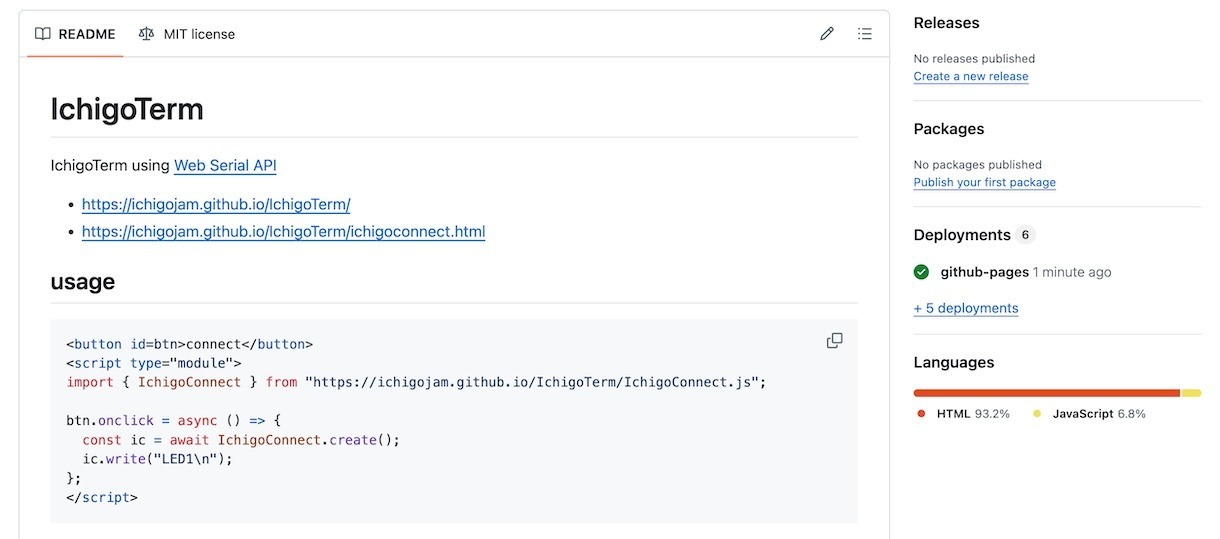Click the red HTML segment of language bar
The image size is (1220, 539).
(1047, 393)
